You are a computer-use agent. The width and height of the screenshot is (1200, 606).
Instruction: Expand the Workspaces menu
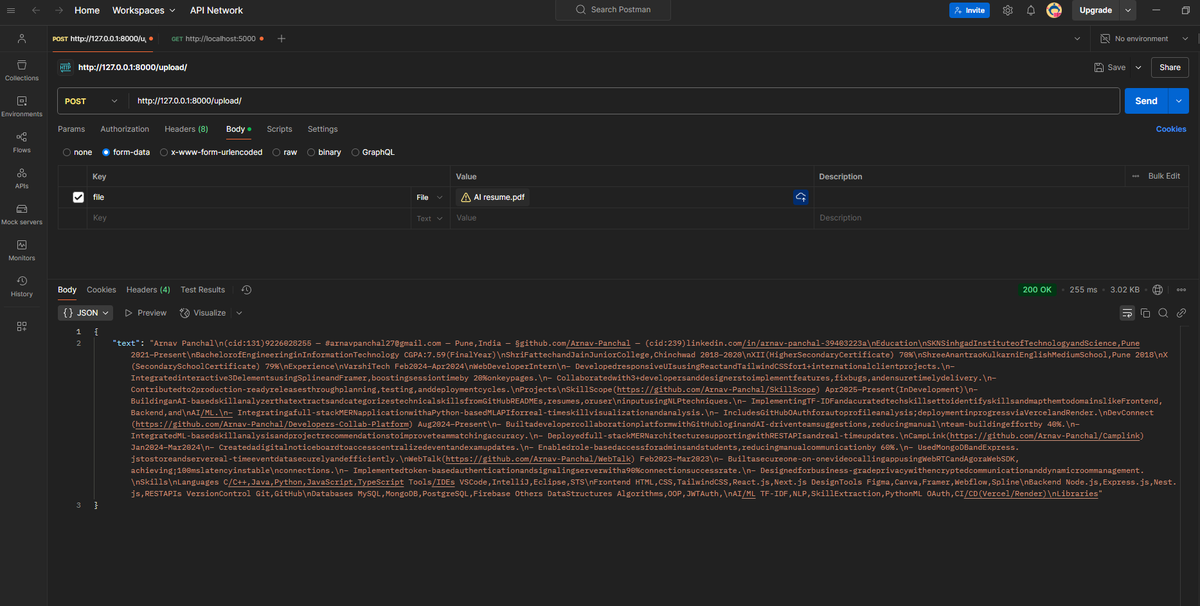(x=143, y=10)
